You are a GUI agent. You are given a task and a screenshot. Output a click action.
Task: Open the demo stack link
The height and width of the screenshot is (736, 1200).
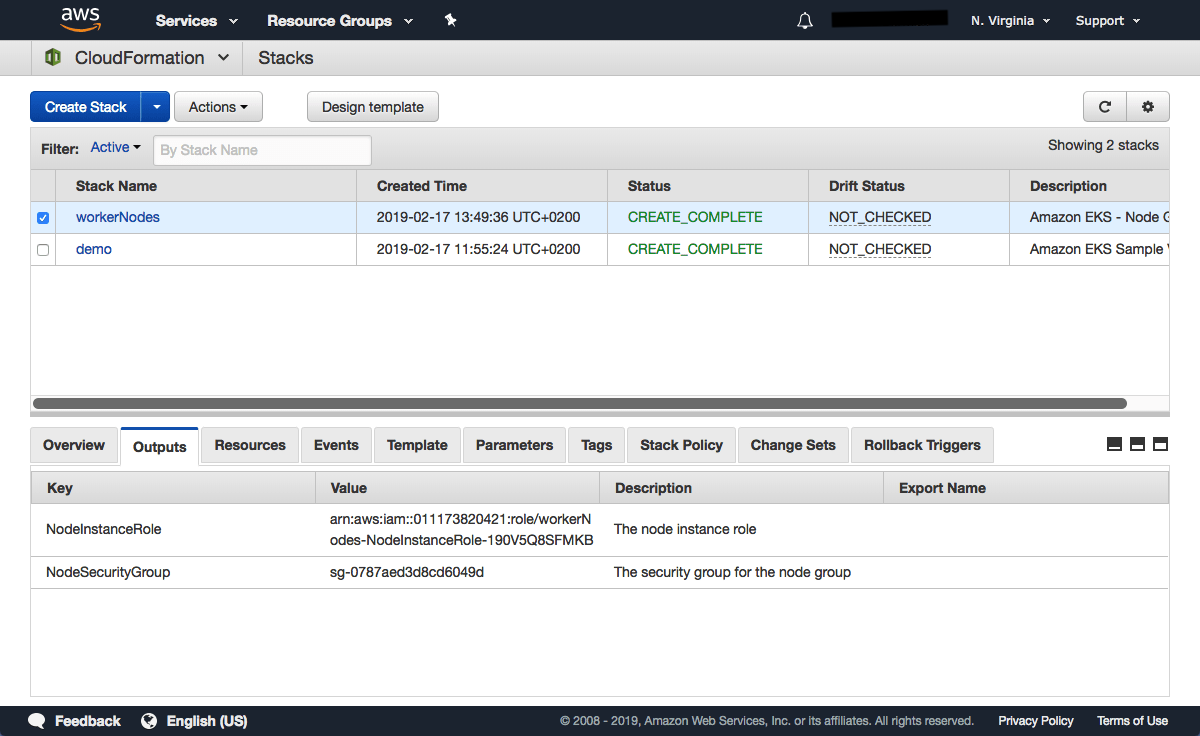point(94,249)
